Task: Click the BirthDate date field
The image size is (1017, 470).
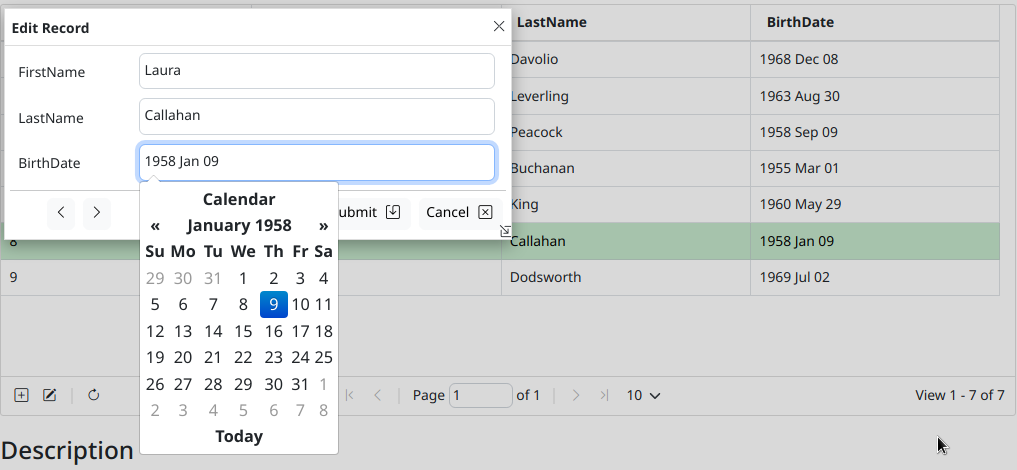Action: (316, 162)
